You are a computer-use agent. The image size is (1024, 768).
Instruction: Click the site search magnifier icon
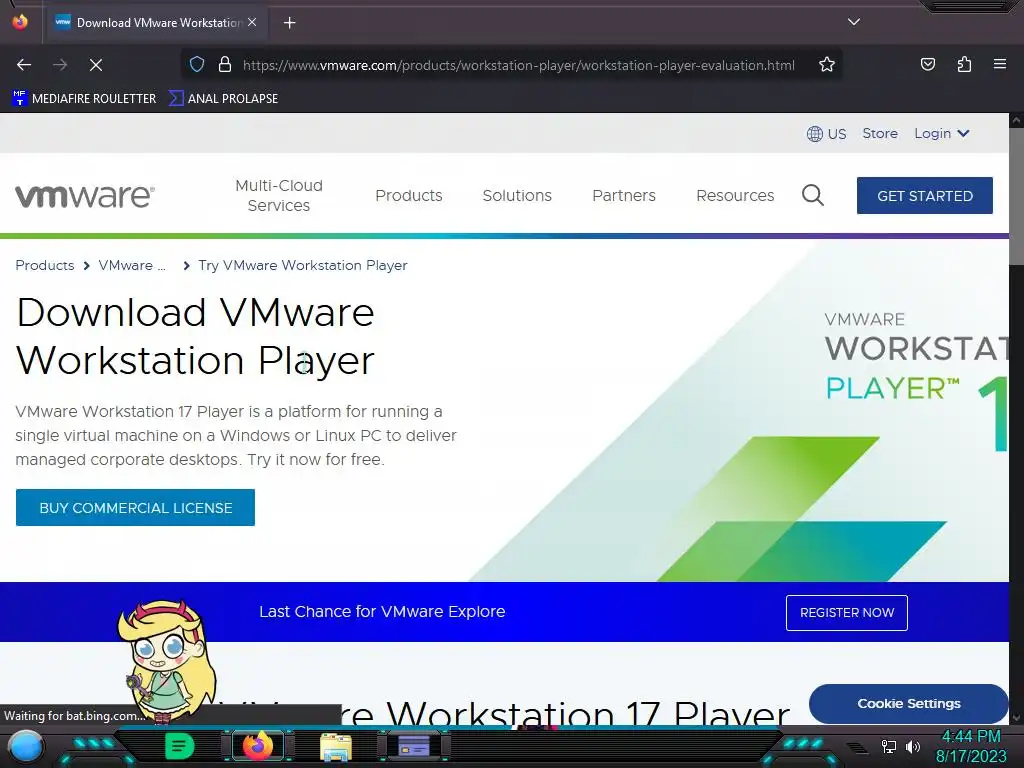pos(812,195)
